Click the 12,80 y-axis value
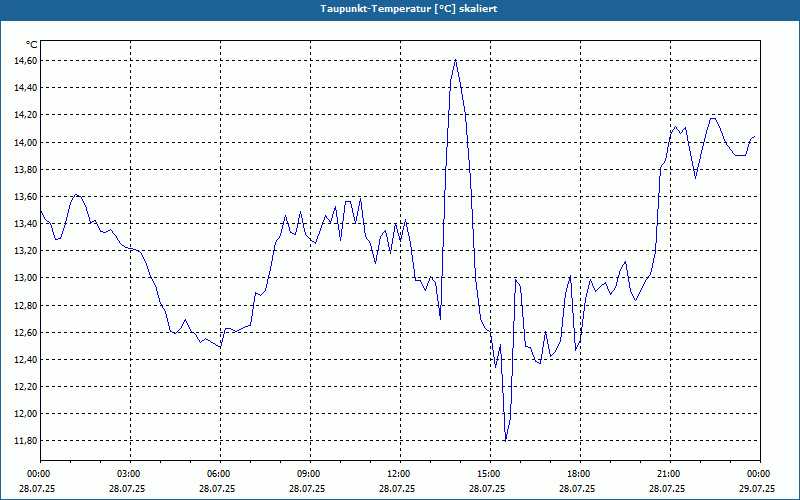The width and height of the screenshot is (800, 500). coord(27,305)
